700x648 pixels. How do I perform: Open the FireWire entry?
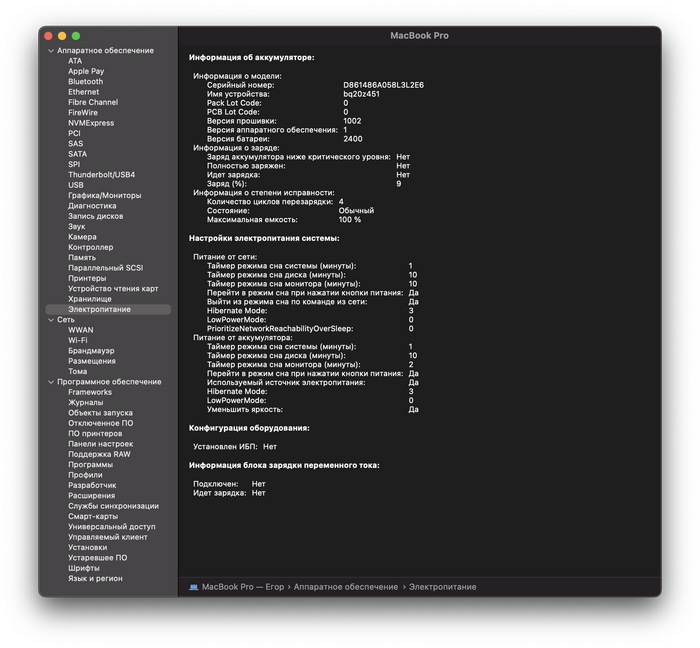83,112
